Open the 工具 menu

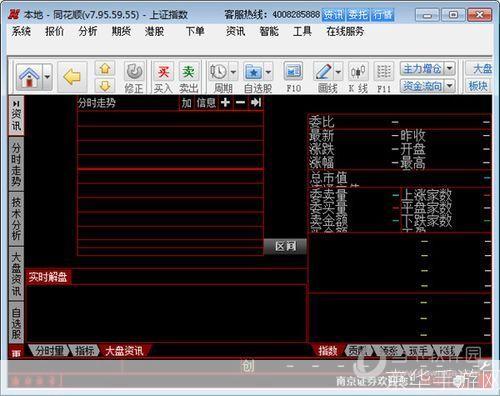tap(302, 31)
